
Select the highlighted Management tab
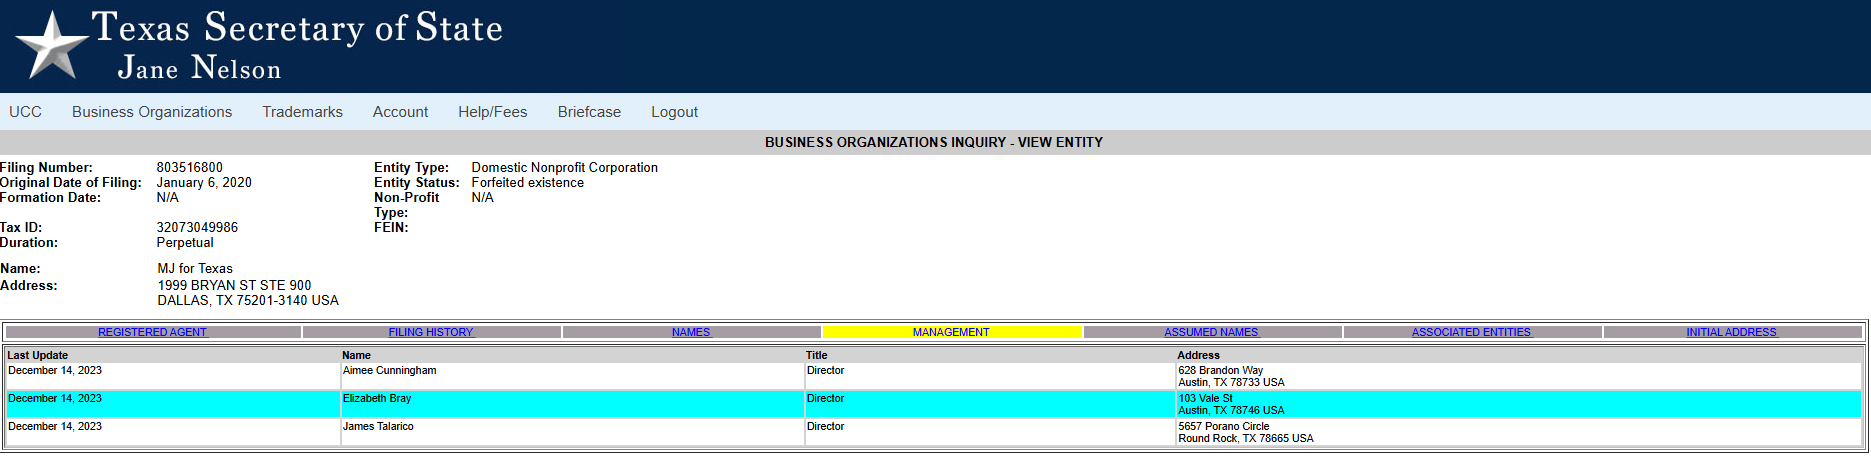tap(951, 332)
